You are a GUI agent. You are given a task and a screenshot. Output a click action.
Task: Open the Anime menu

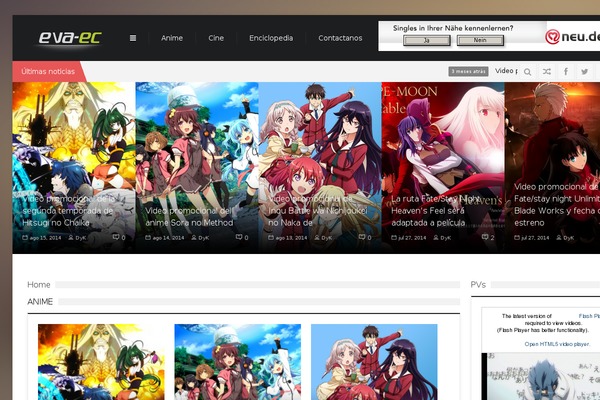click(172, 38)
